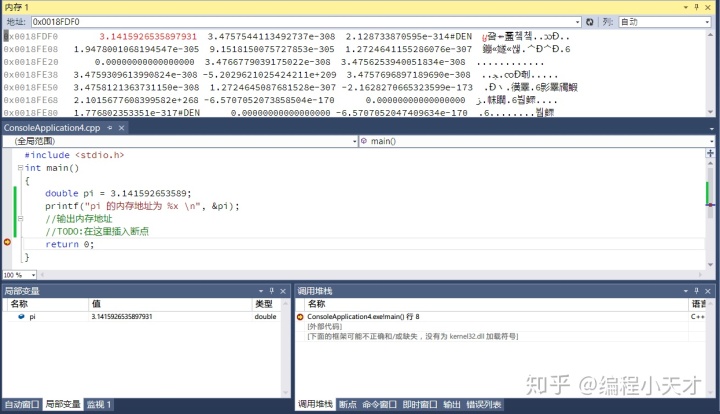
Task: Open the 调用堆栈 panel options arrow
Action: (x=686, y=291)
